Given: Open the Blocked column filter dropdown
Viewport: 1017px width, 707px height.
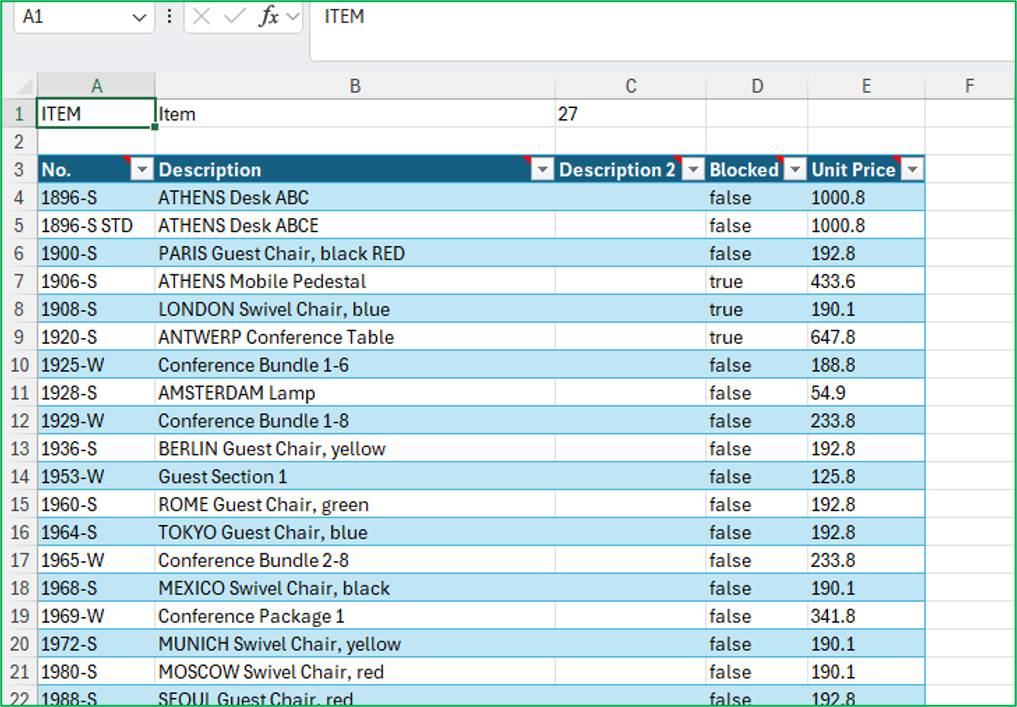Looking at the screenshot, I should pyautogui.click(x=795, y=170).
